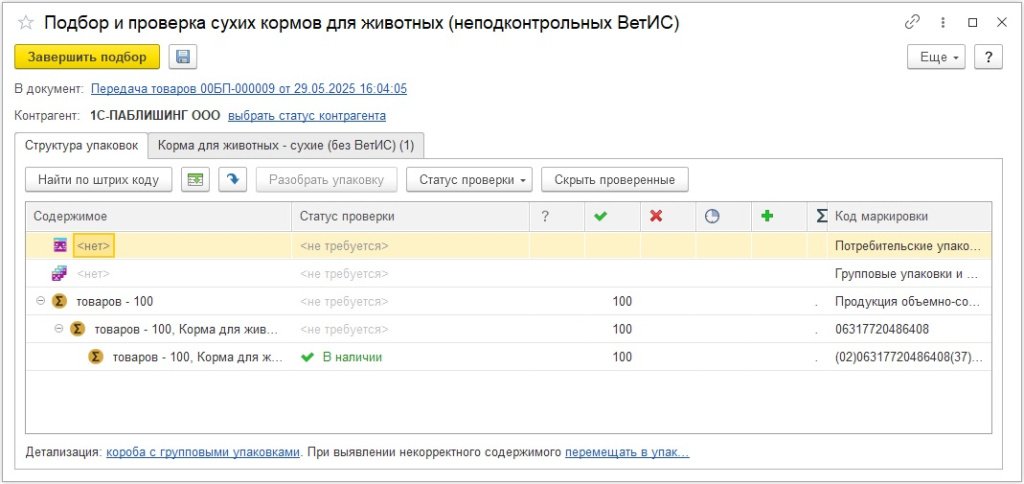Image resolution: width=1024 pixels, height=484 pixels.
Task: Click выбрать статус контрагента link
Action: [x=306, y=115]
